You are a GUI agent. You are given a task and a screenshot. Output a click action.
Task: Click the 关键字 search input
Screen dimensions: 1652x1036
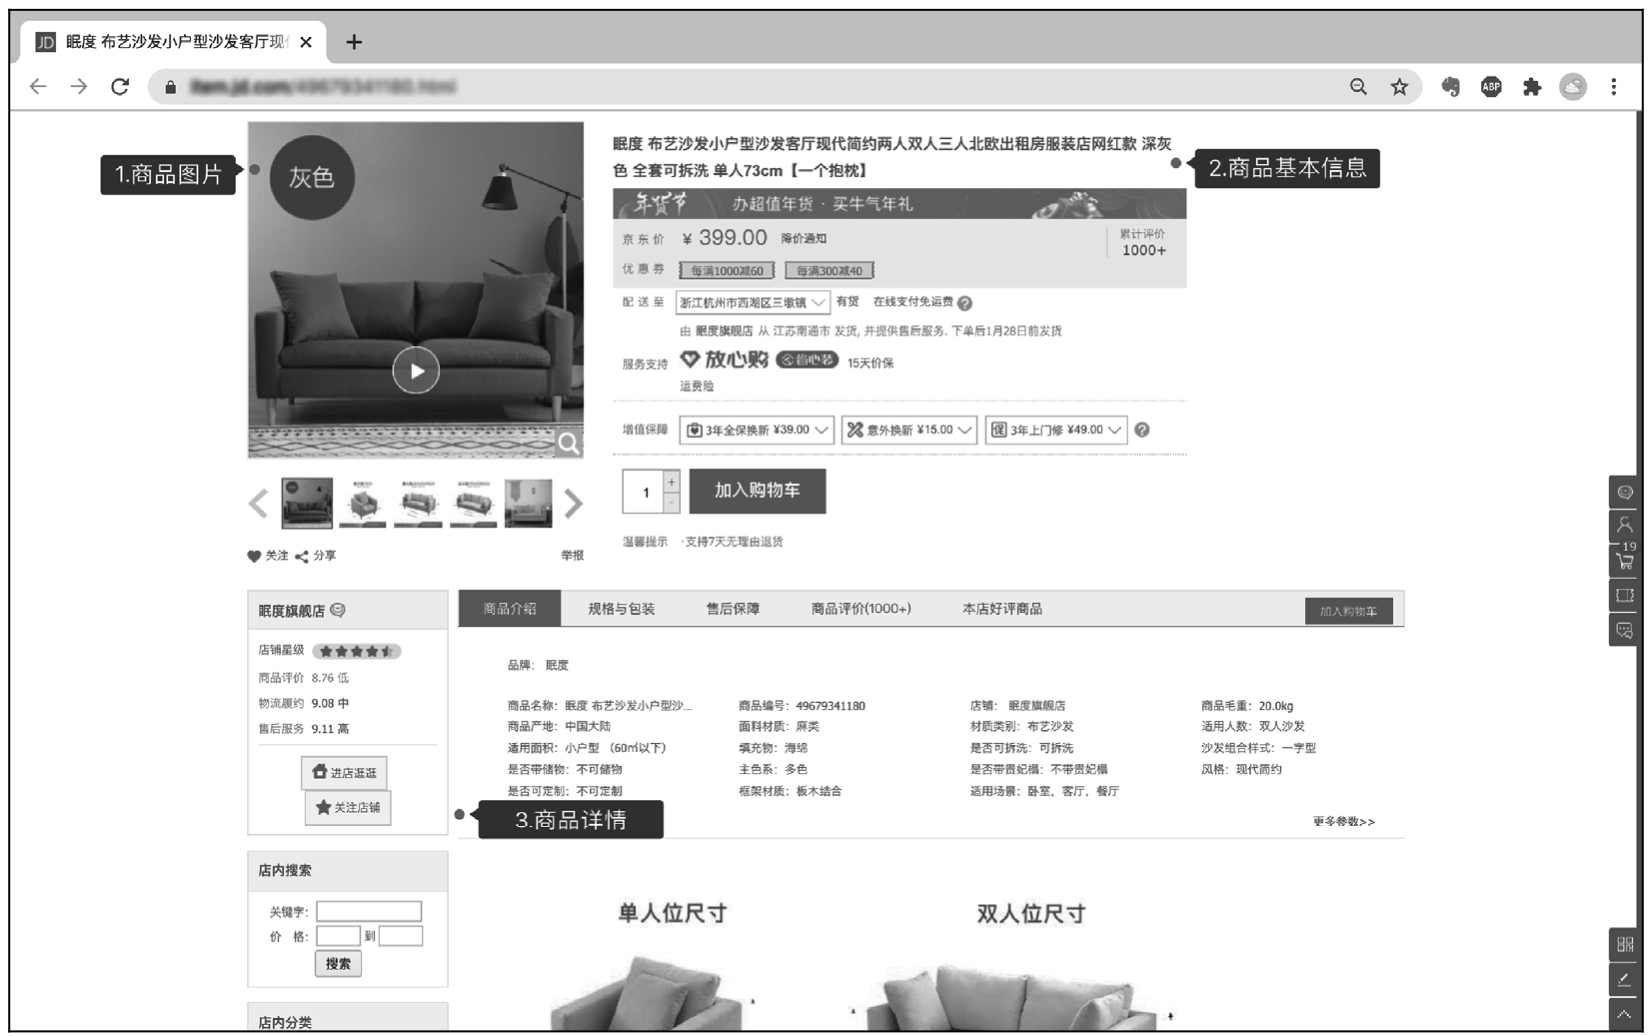point(369,912)
